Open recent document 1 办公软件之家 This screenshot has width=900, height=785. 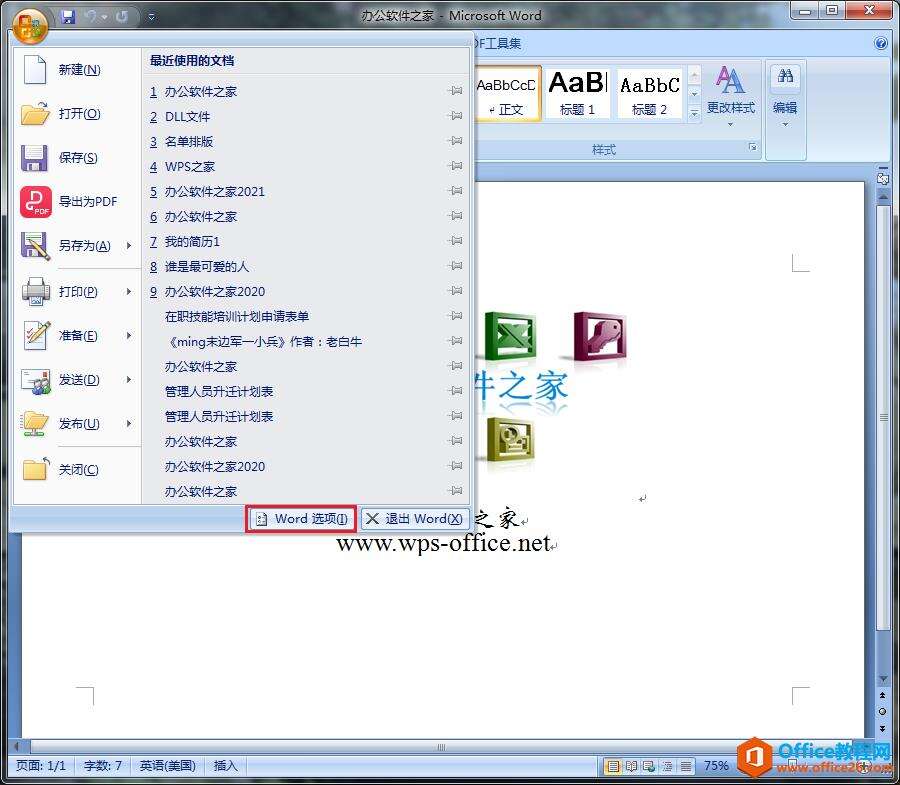[307, 91]
